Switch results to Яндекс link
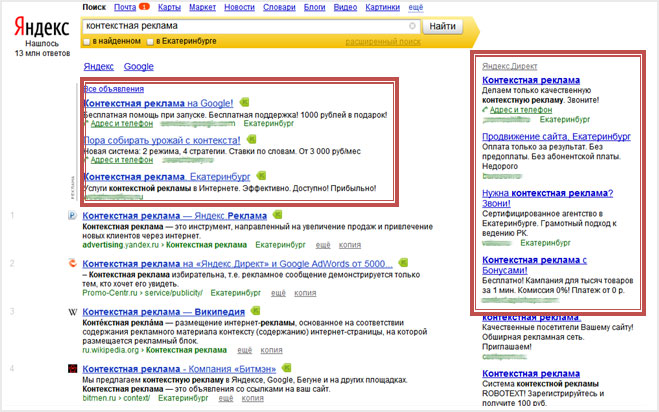 click(x=98, y=66)
